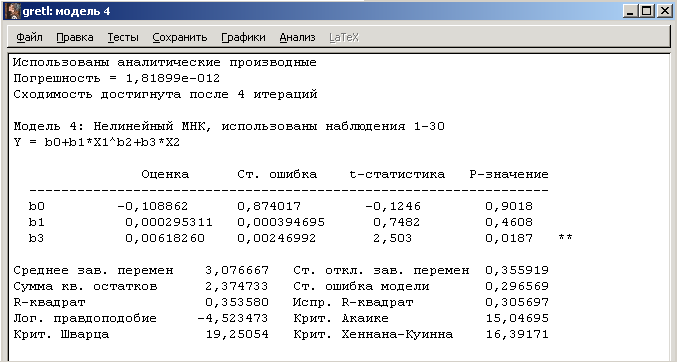Click the t-statistic -0,1246
677x363 pixels.
coord(392,206)
